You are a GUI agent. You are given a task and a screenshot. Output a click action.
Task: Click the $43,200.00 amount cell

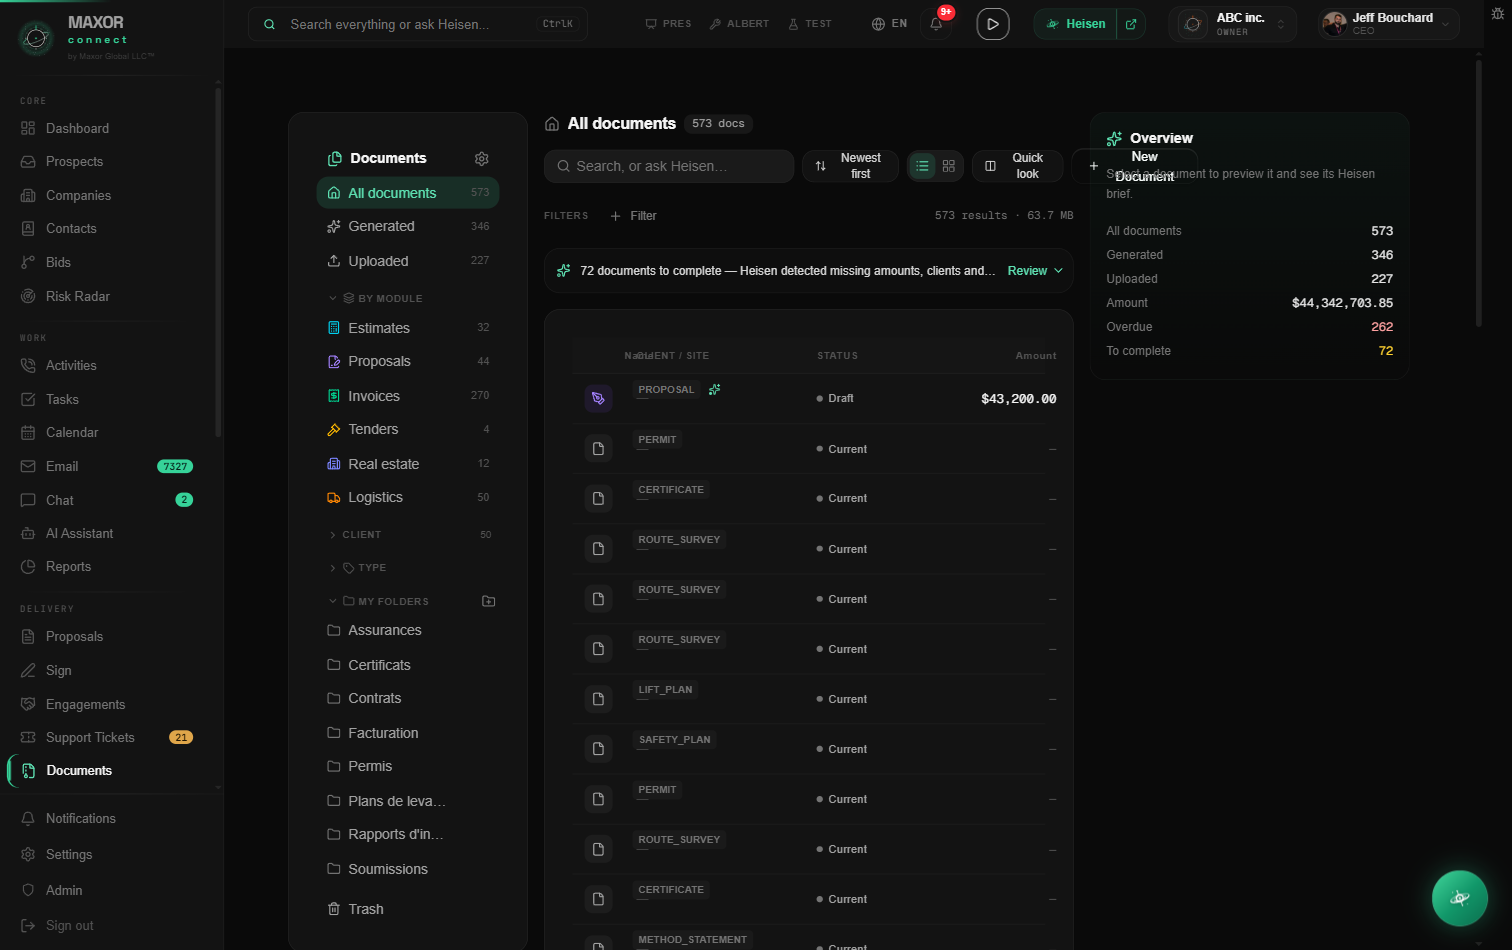pyautogui.click(x=1018, y=399)
